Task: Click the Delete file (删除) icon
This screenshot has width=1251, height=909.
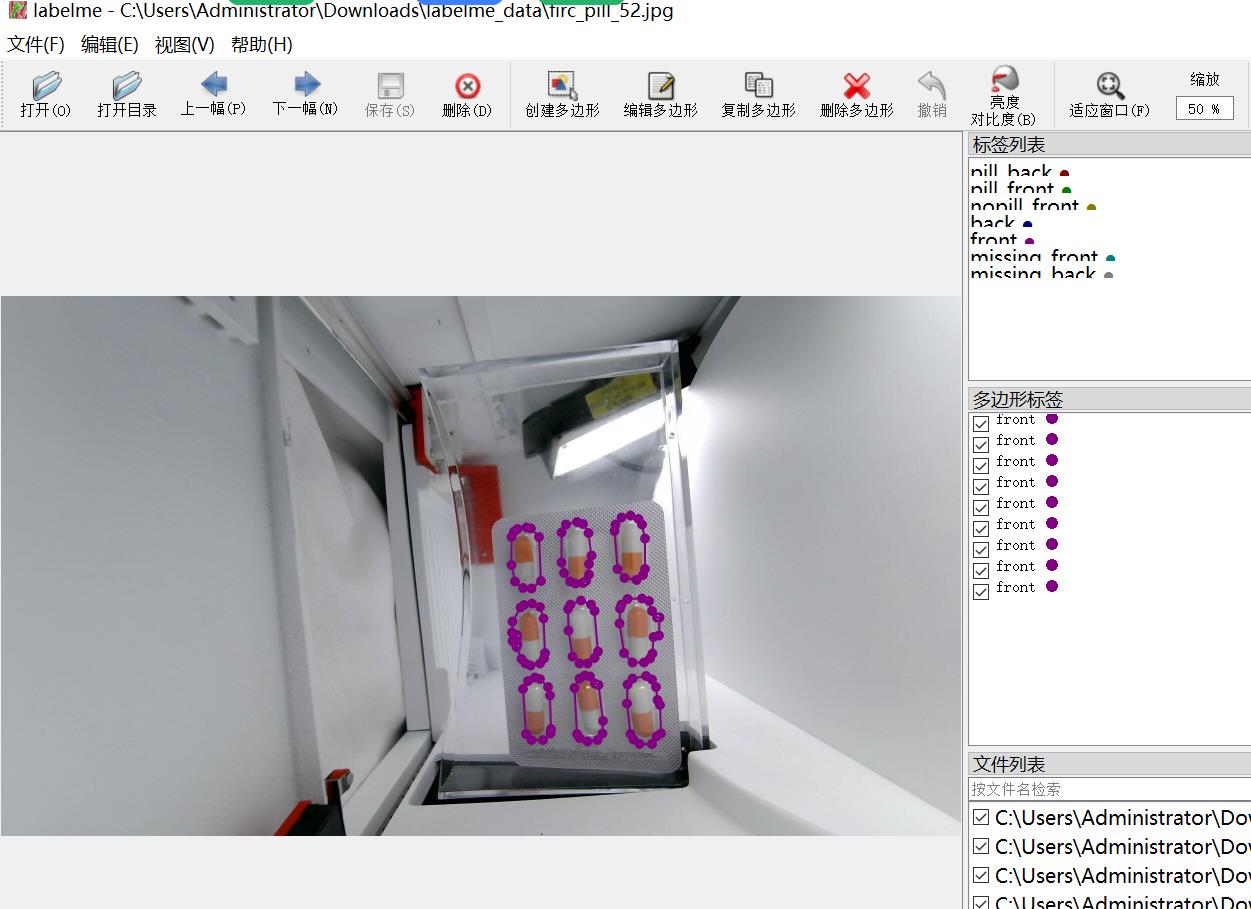Action: click(x=467, y=94)
